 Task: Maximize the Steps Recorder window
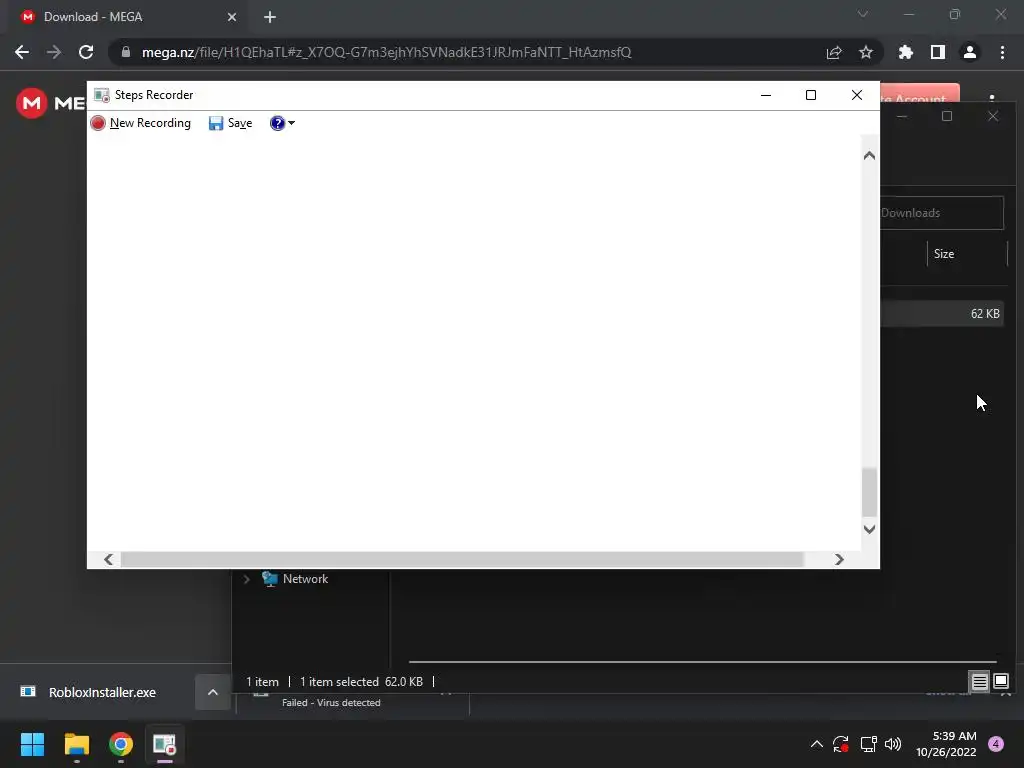point(811,95)
